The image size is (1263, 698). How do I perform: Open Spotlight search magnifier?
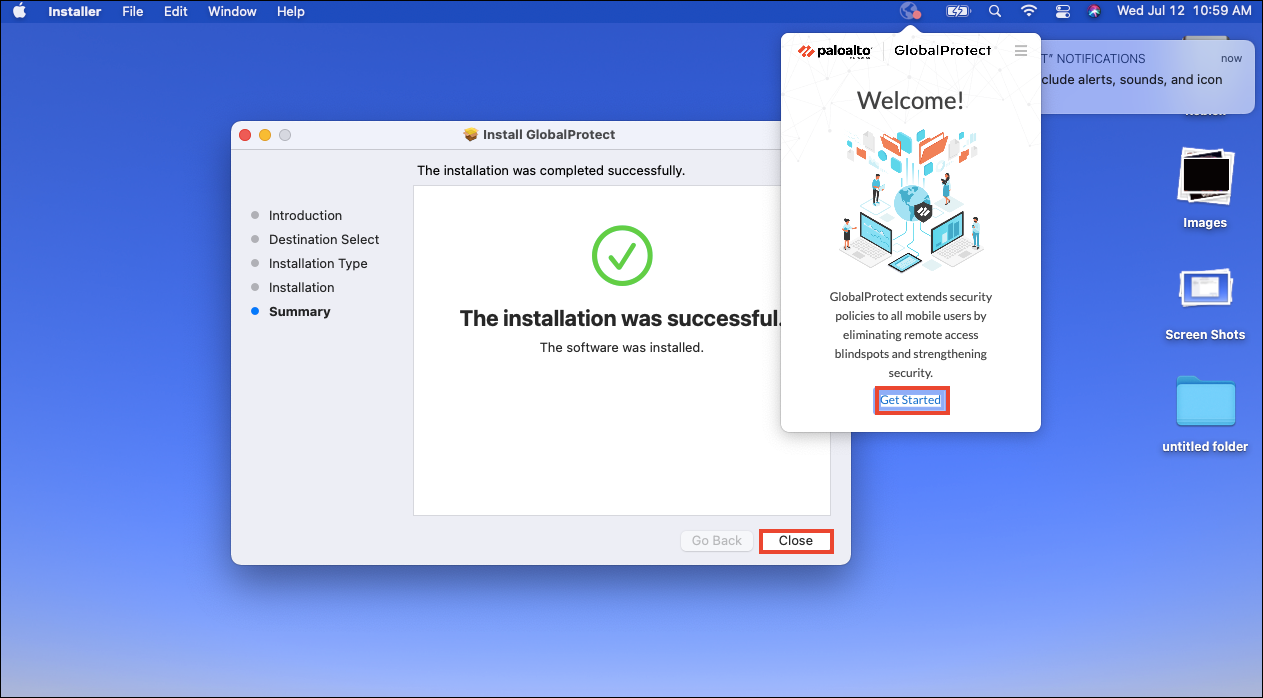tap(994, 11)
